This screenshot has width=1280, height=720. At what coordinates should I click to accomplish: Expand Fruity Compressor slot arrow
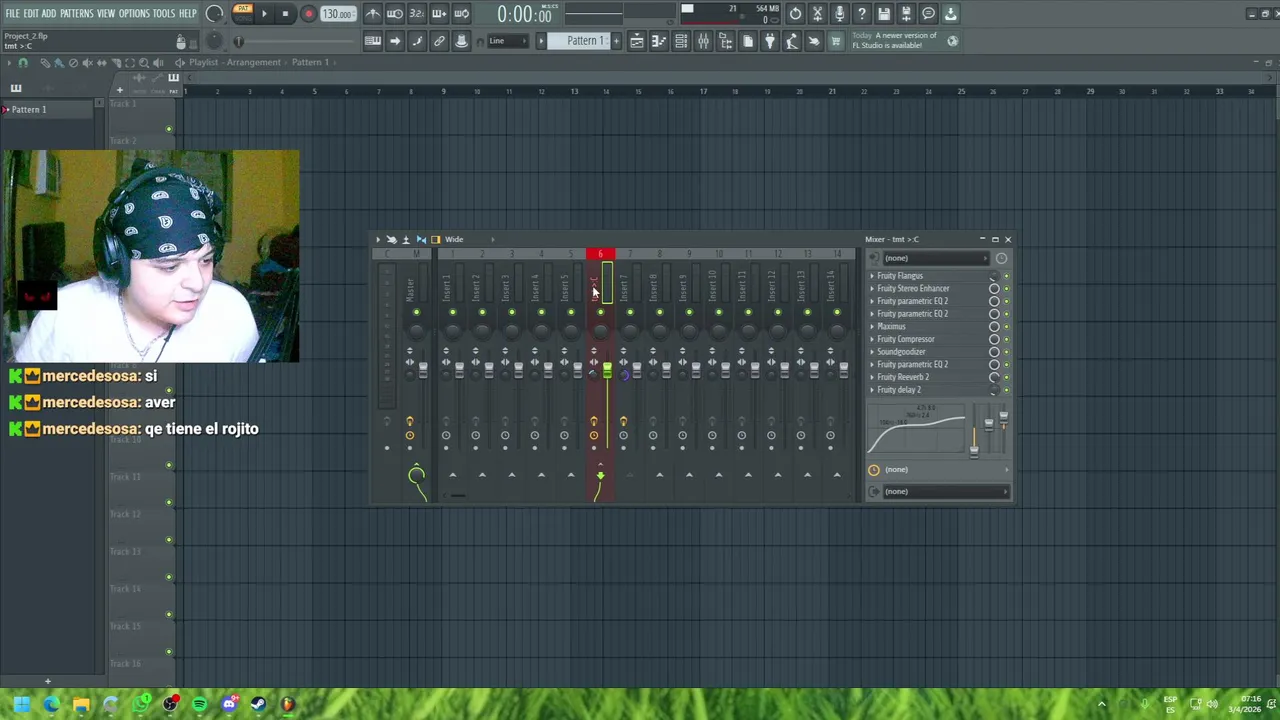click(x=872, y=340)
